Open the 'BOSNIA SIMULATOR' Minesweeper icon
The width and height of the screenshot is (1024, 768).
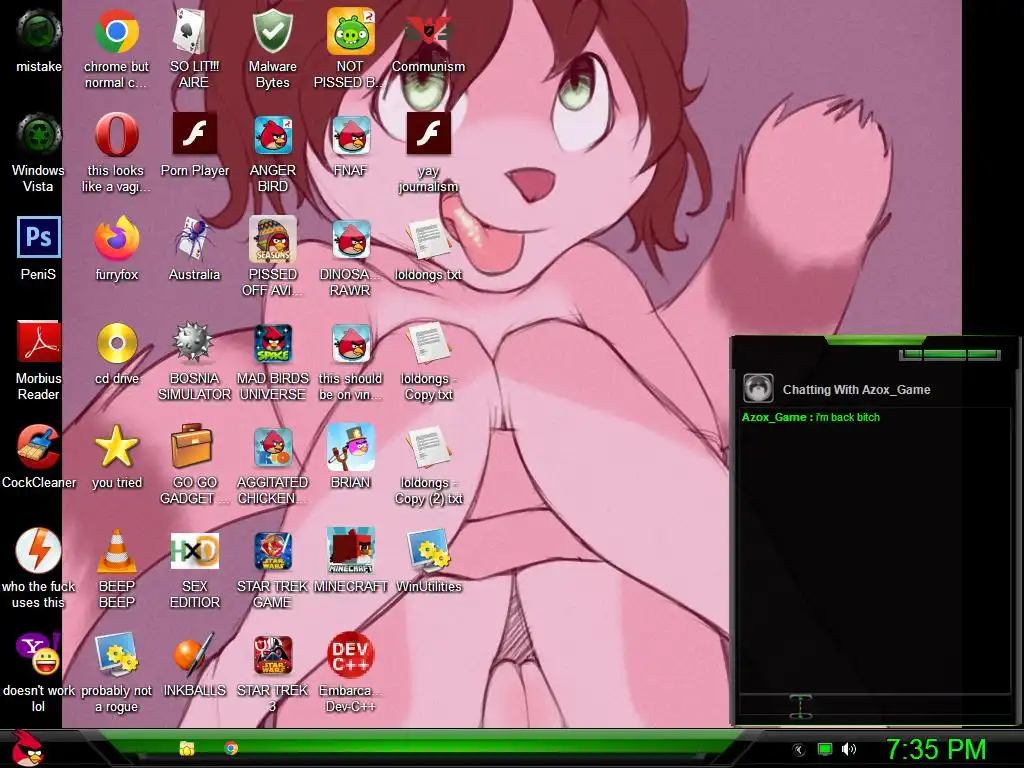tap(194, 342)
